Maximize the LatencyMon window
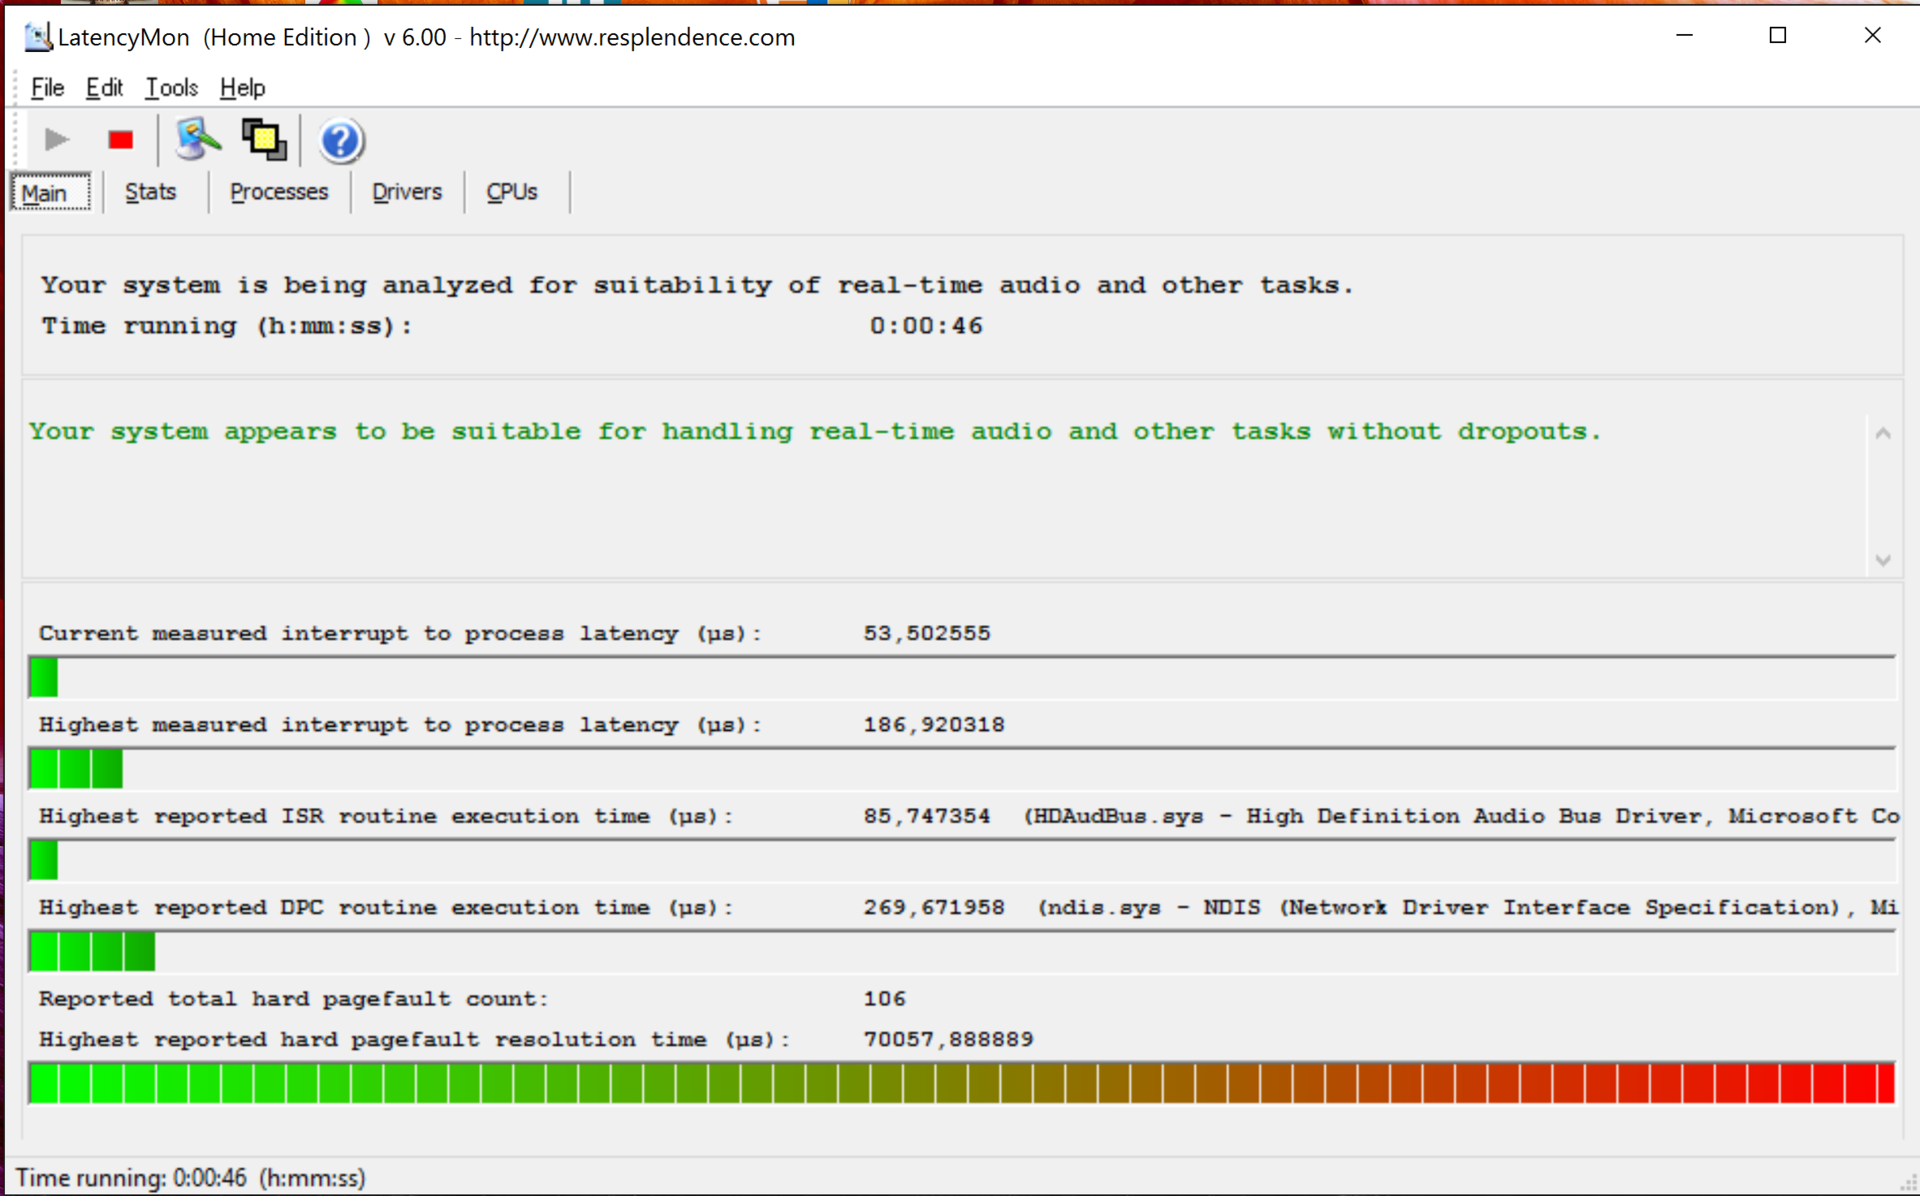The image size is (1920, 1196). point(1777,36)
